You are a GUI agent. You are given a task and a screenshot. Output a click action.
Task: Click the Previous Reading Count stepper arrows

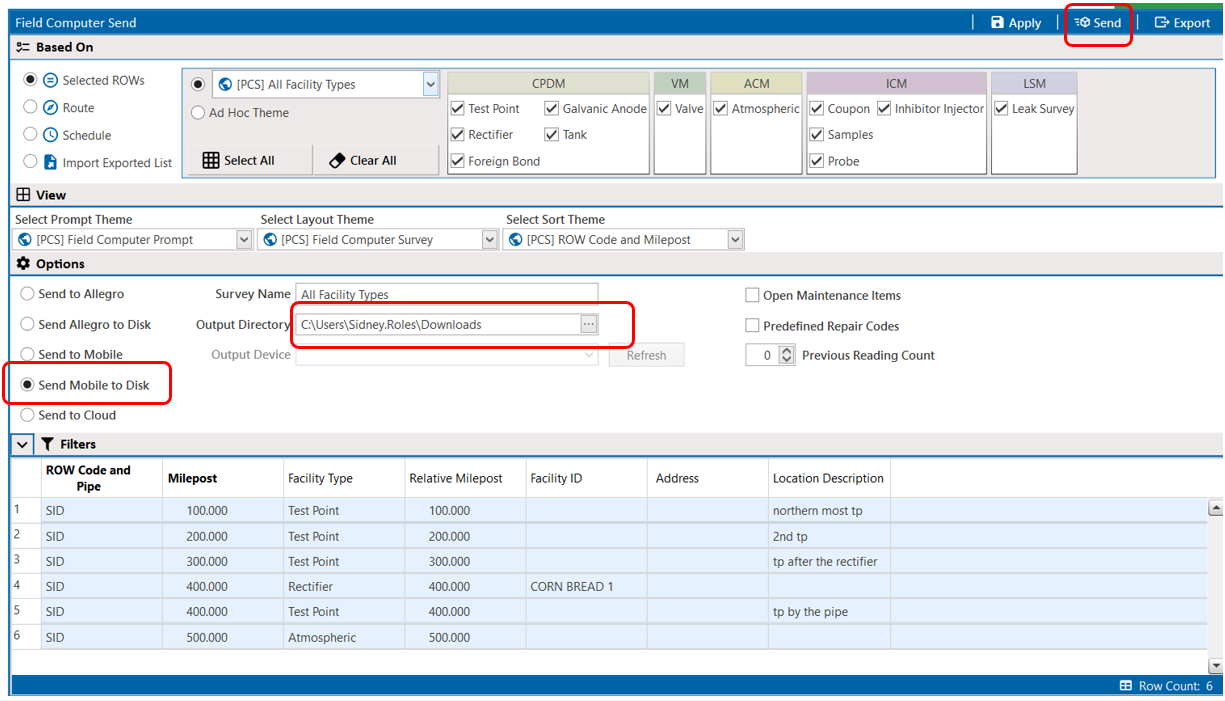(x=786, y=355)
